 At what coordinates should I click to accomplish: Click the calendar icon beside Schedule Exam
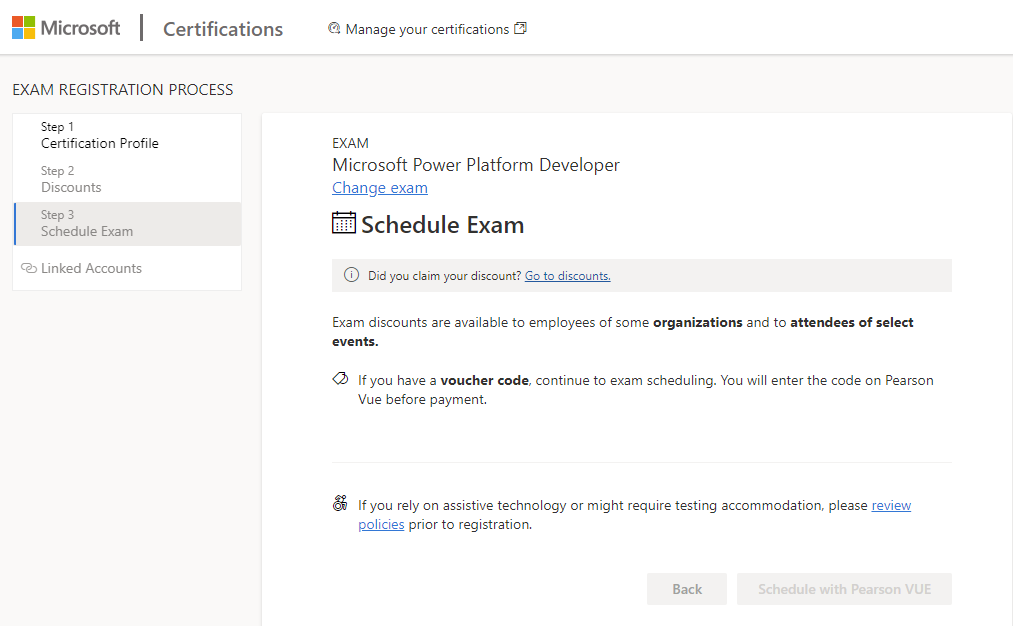click(x=344, y=223)
